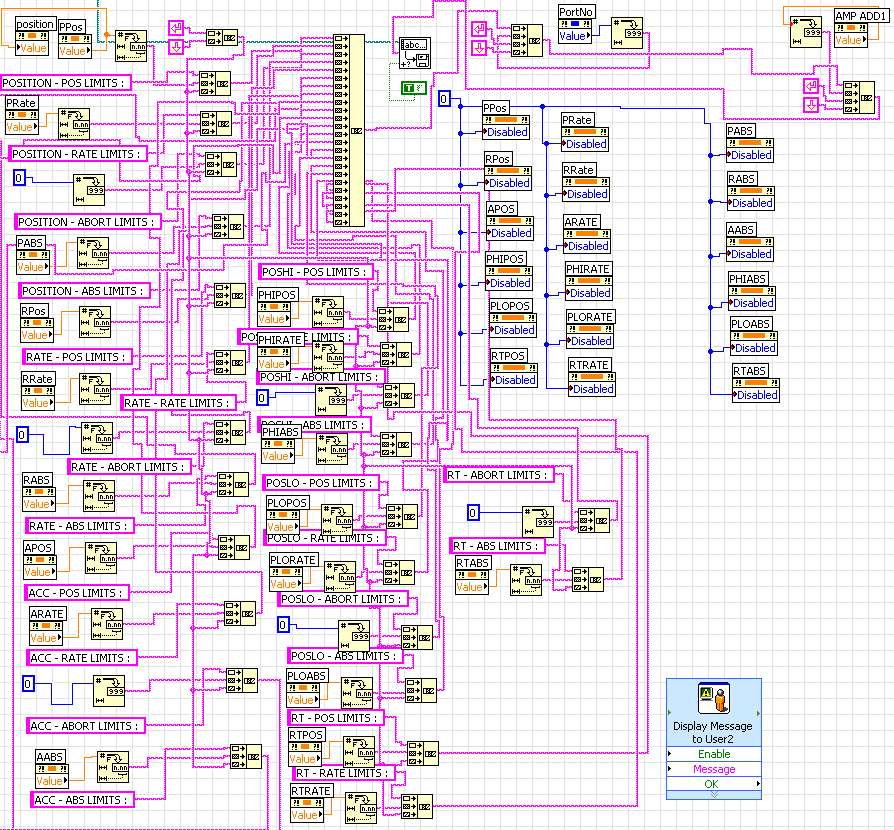This screenshot has width=894, height=830.
Task: Click Concatenate Strings node left of PortNo
Action: 527,40
